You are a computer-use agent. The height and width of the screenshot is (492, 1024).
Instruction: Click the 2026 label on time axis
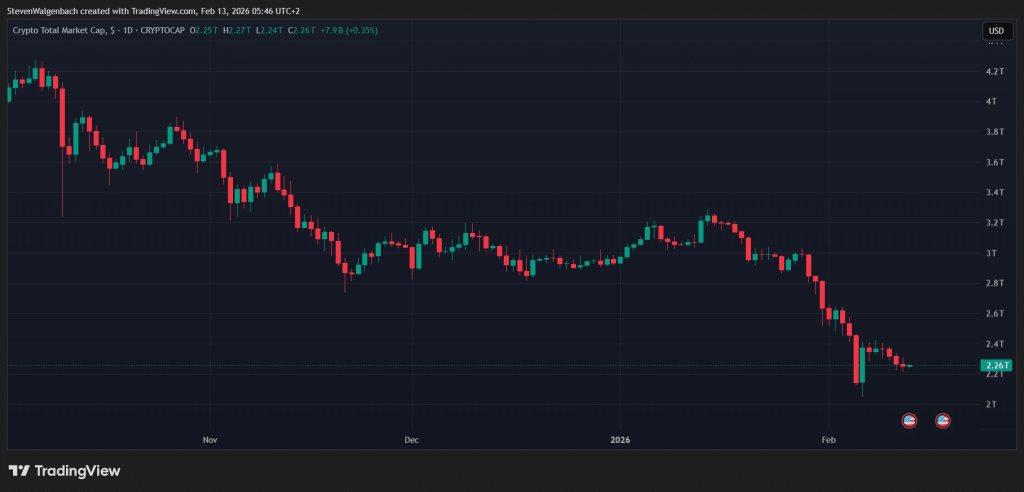pos(620,440)
